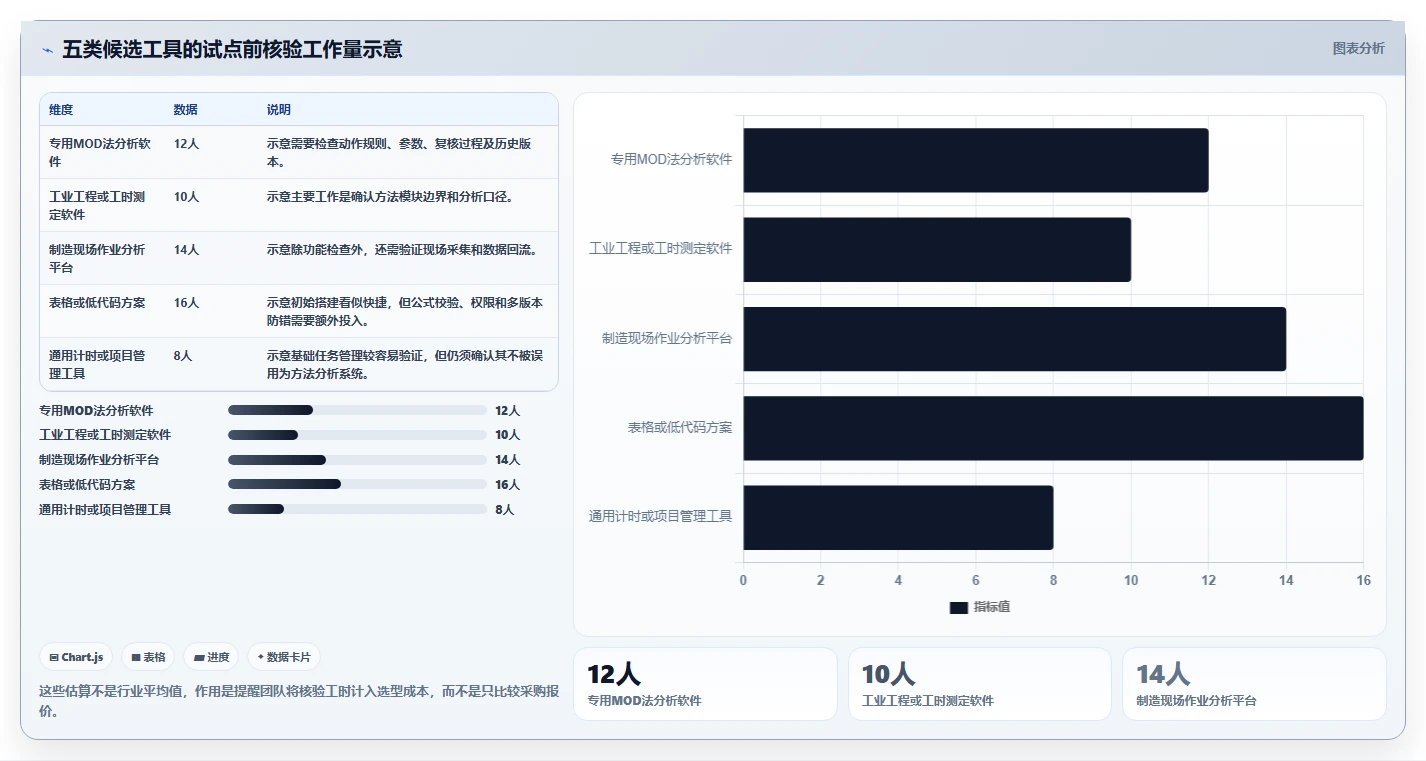The image size is (1426, 761).
Task: Click chart y-axis label 表格或低代码方案
Action: pyautogui.click(x=680, y=428)
